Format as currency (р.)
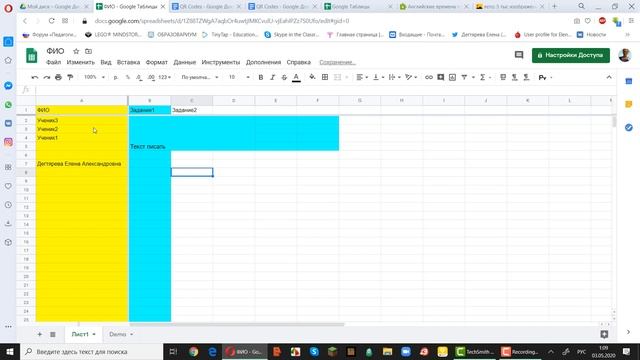Image resolution: width=640 pixels, height=360 pixels. click(x=116, y=77)
